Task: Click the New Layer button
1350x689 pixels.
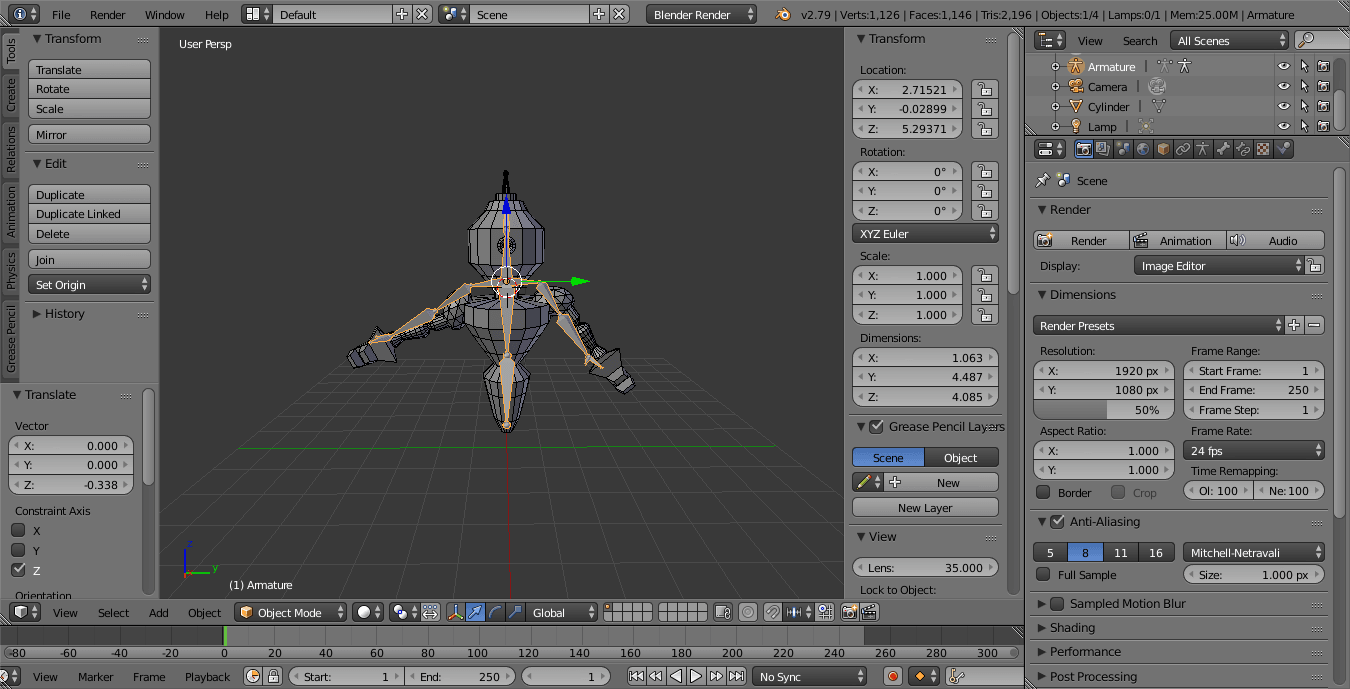Action: [x=924, y=507]
